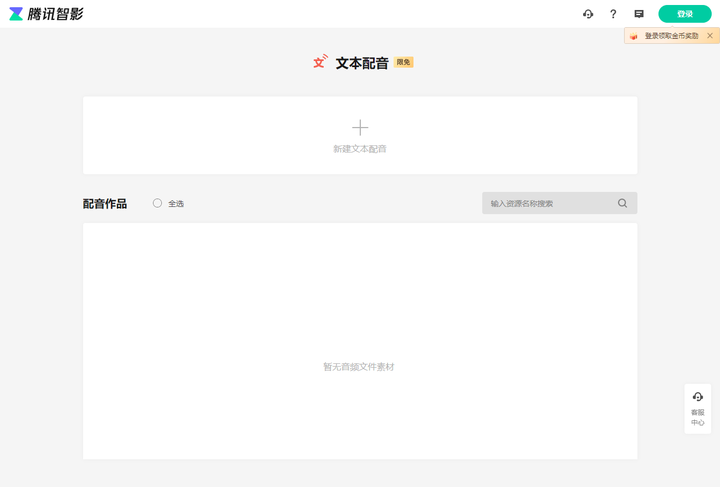
Task: Click the gift icon in reward banner
Action: [x=634, y=36]
